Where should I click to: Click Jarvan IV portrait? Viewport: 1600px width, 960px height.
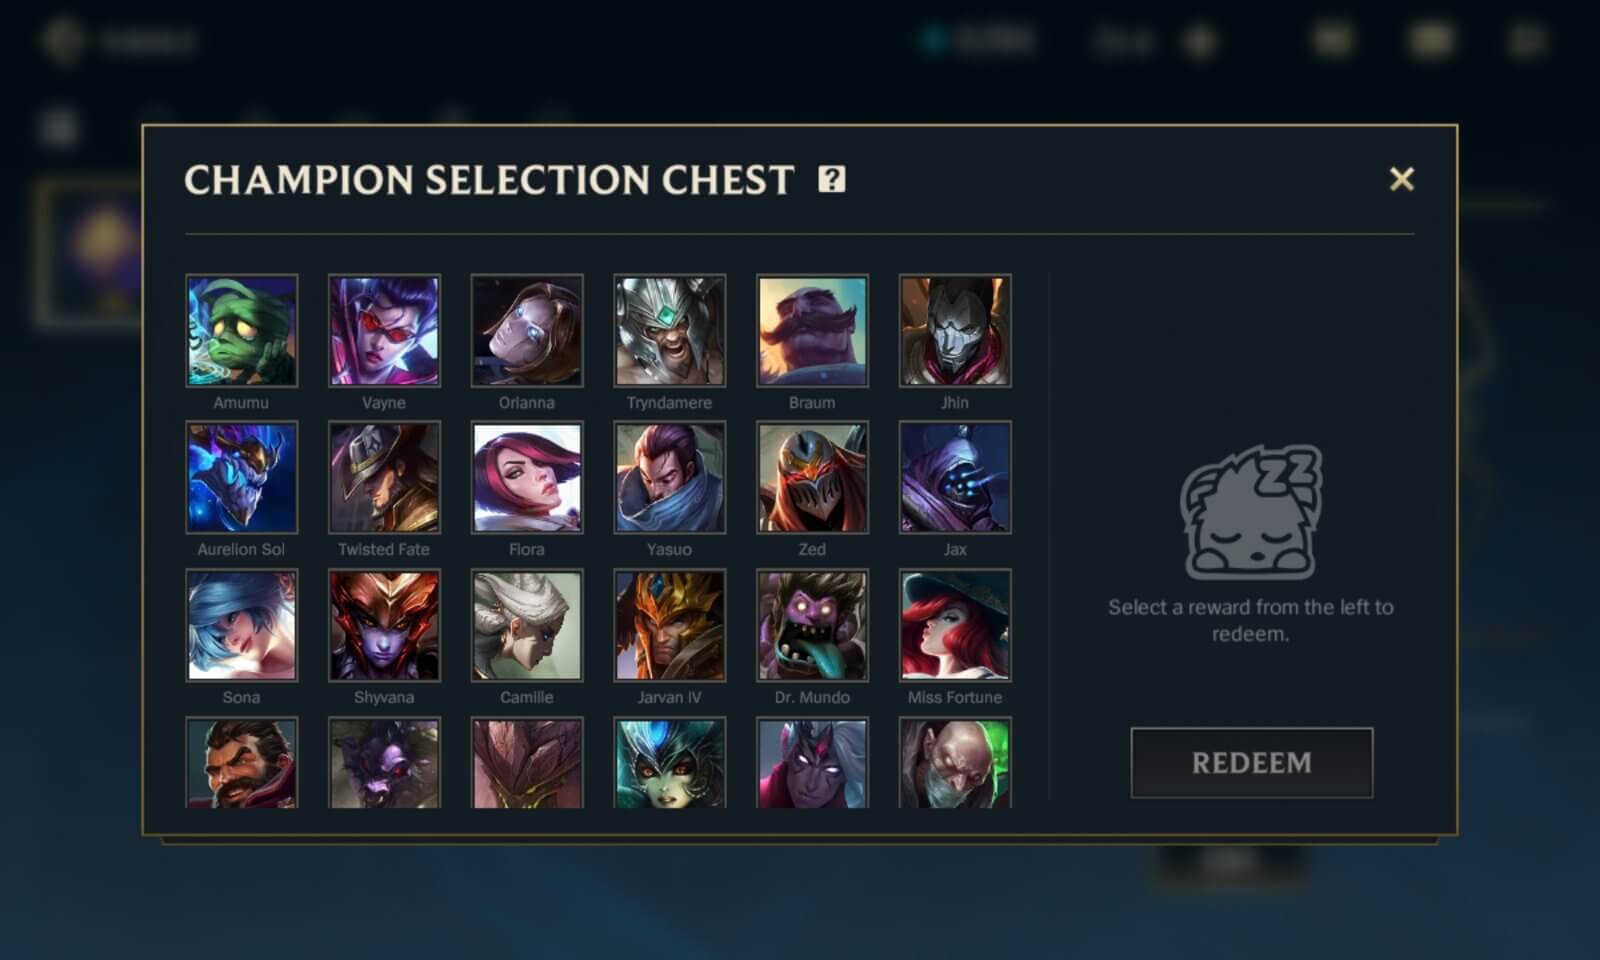[x=669, y=626]
